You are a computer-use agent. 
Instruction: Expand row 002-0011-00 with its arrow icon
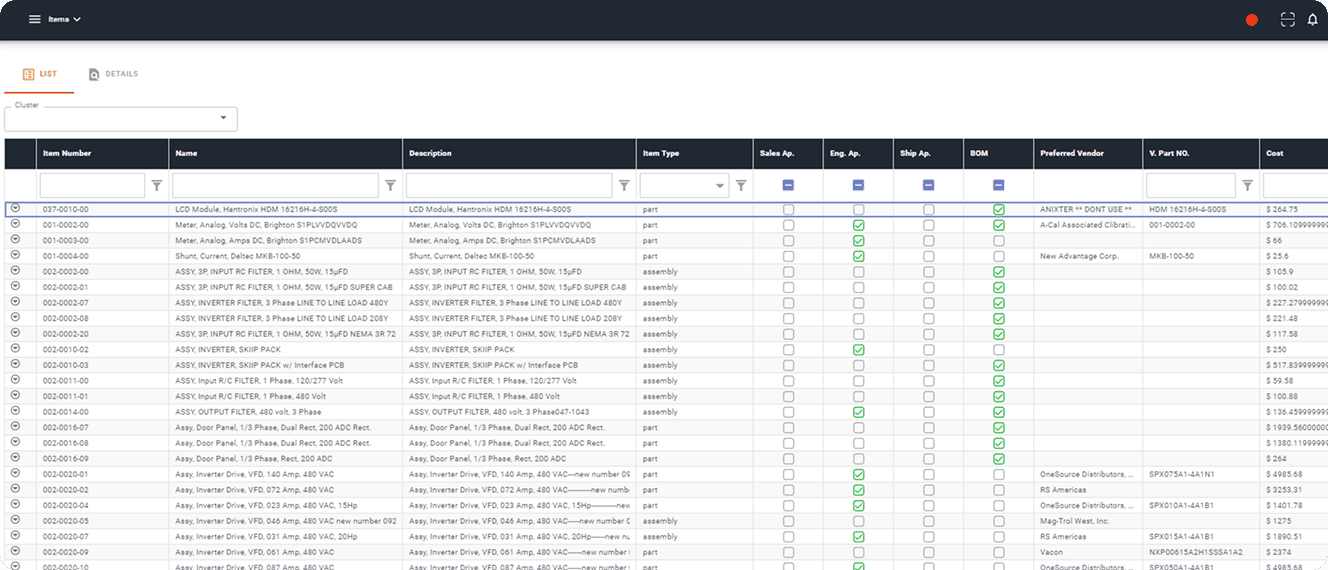(15, 380)
